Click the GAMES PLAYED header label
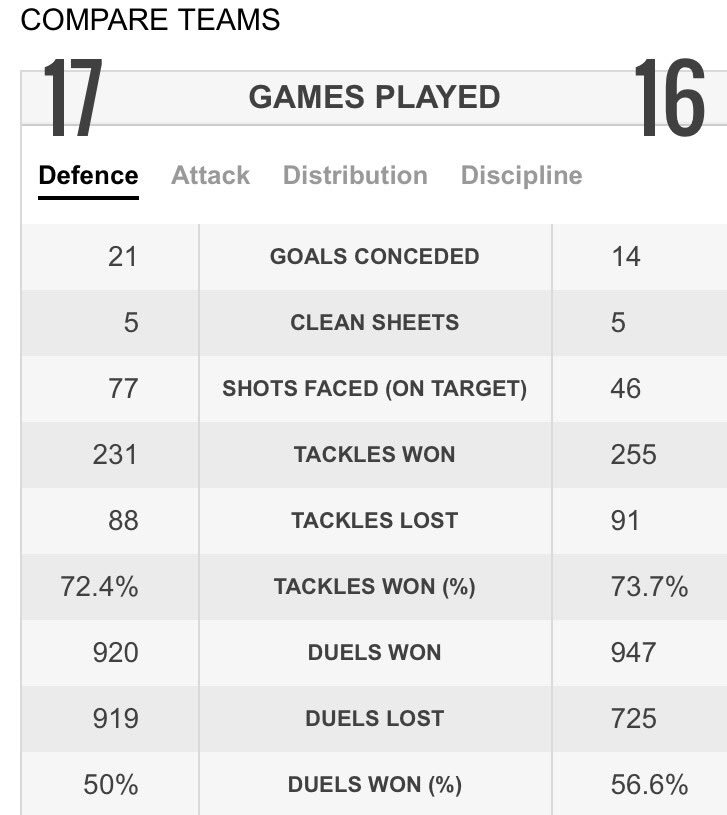 pos(374,97)
